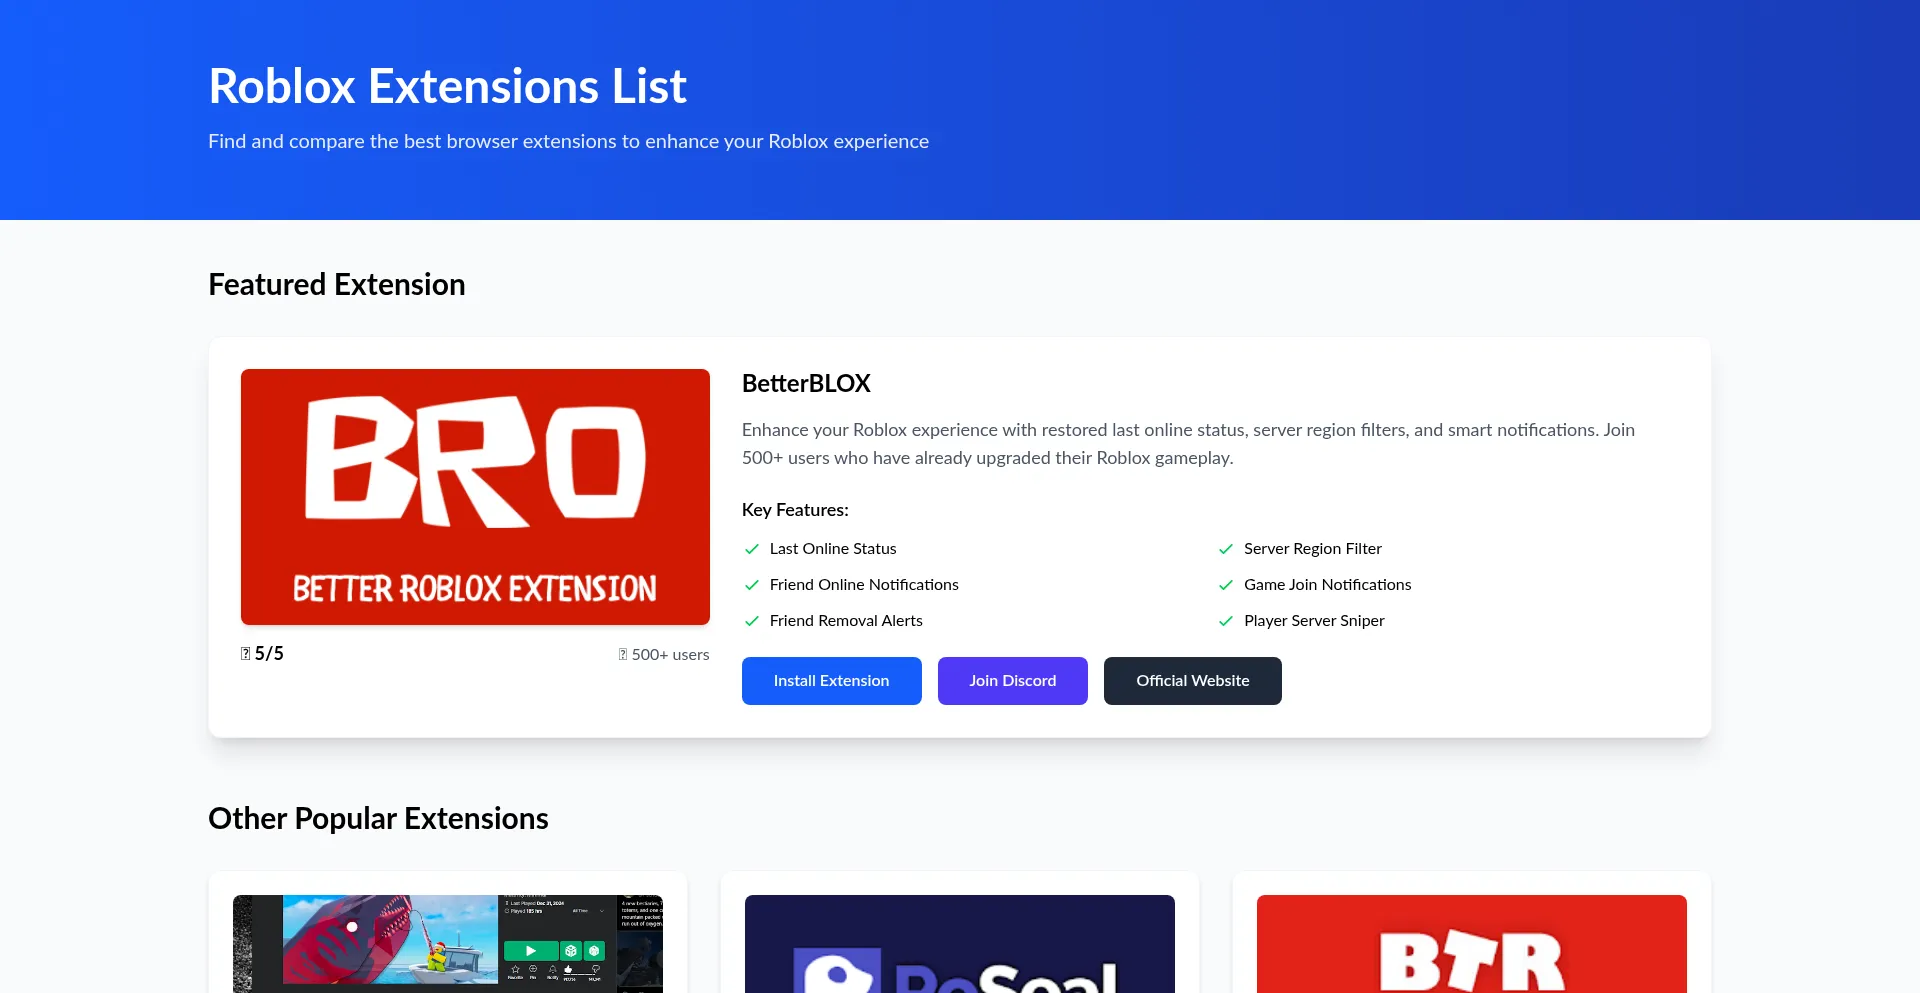Click the 'Last Online Status' feature text
Image resolution: width=1920 pixels, height=993 pixels.
[833, 549]
